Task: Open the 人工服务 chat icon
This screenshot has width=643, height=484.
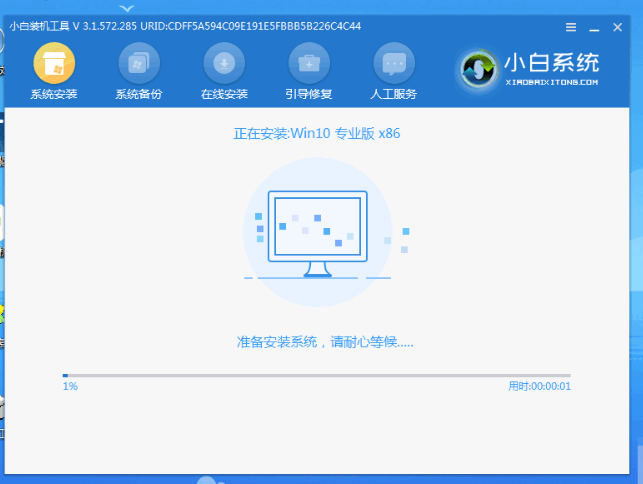Action: (394, 64)
